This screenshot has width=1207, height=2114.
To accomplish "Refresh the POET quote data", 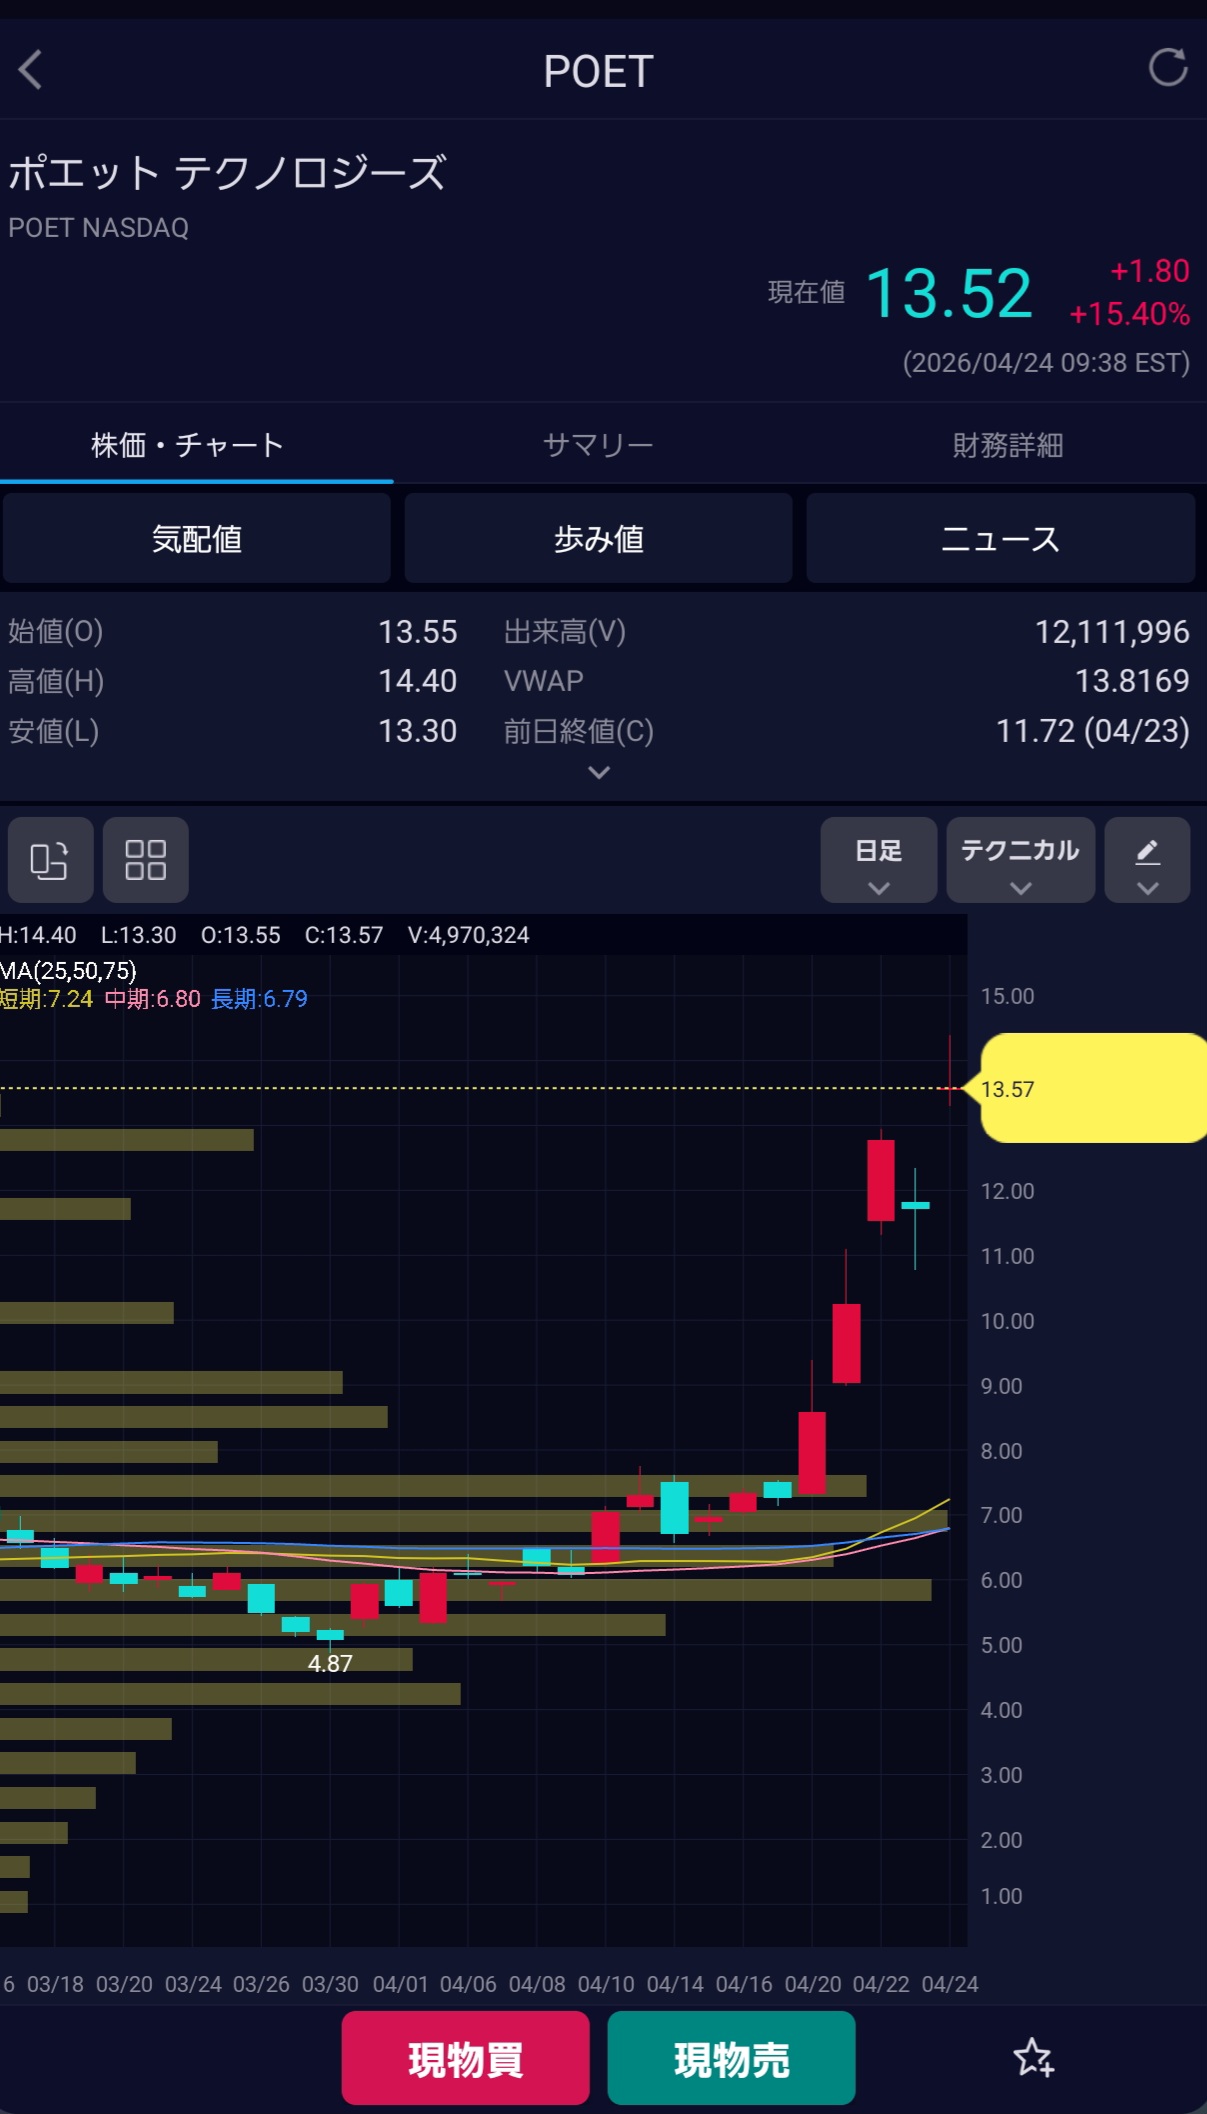I will click(x=1167, y=68).
